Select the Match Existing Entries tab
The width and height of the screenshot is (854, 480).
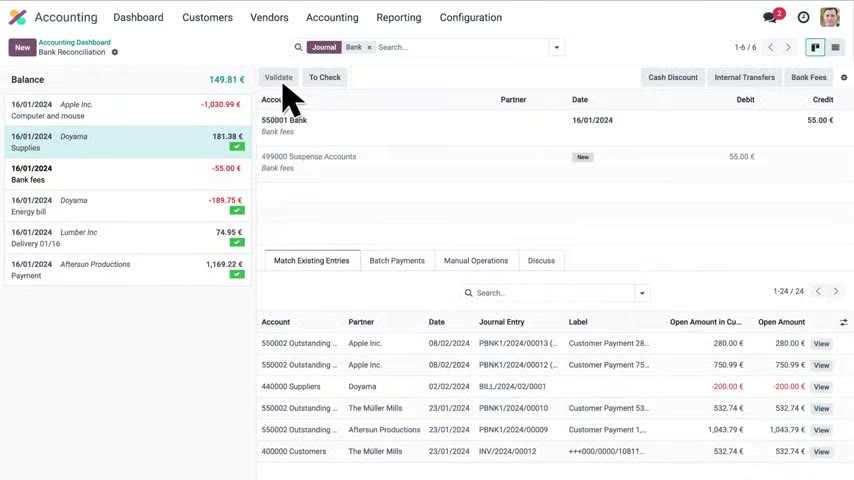312,261
